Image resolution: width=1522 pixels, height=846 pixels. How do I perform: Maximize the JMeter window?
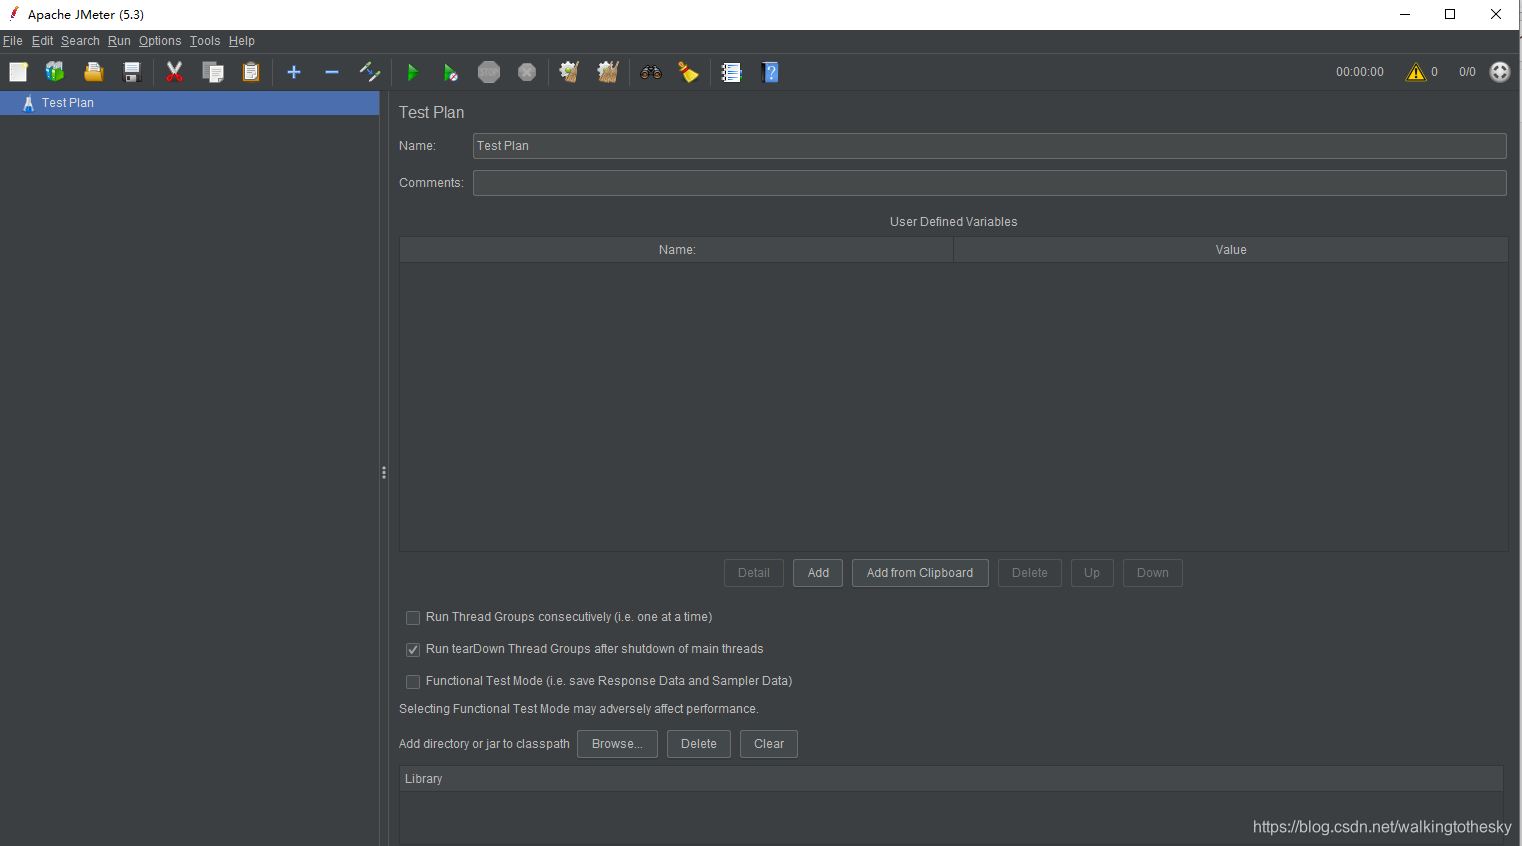coord(1450,14)
